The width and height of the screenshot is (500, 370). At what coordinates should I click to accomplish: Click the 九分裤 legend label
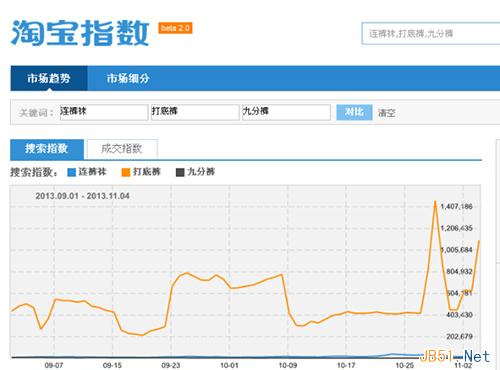tap(201, 172)
